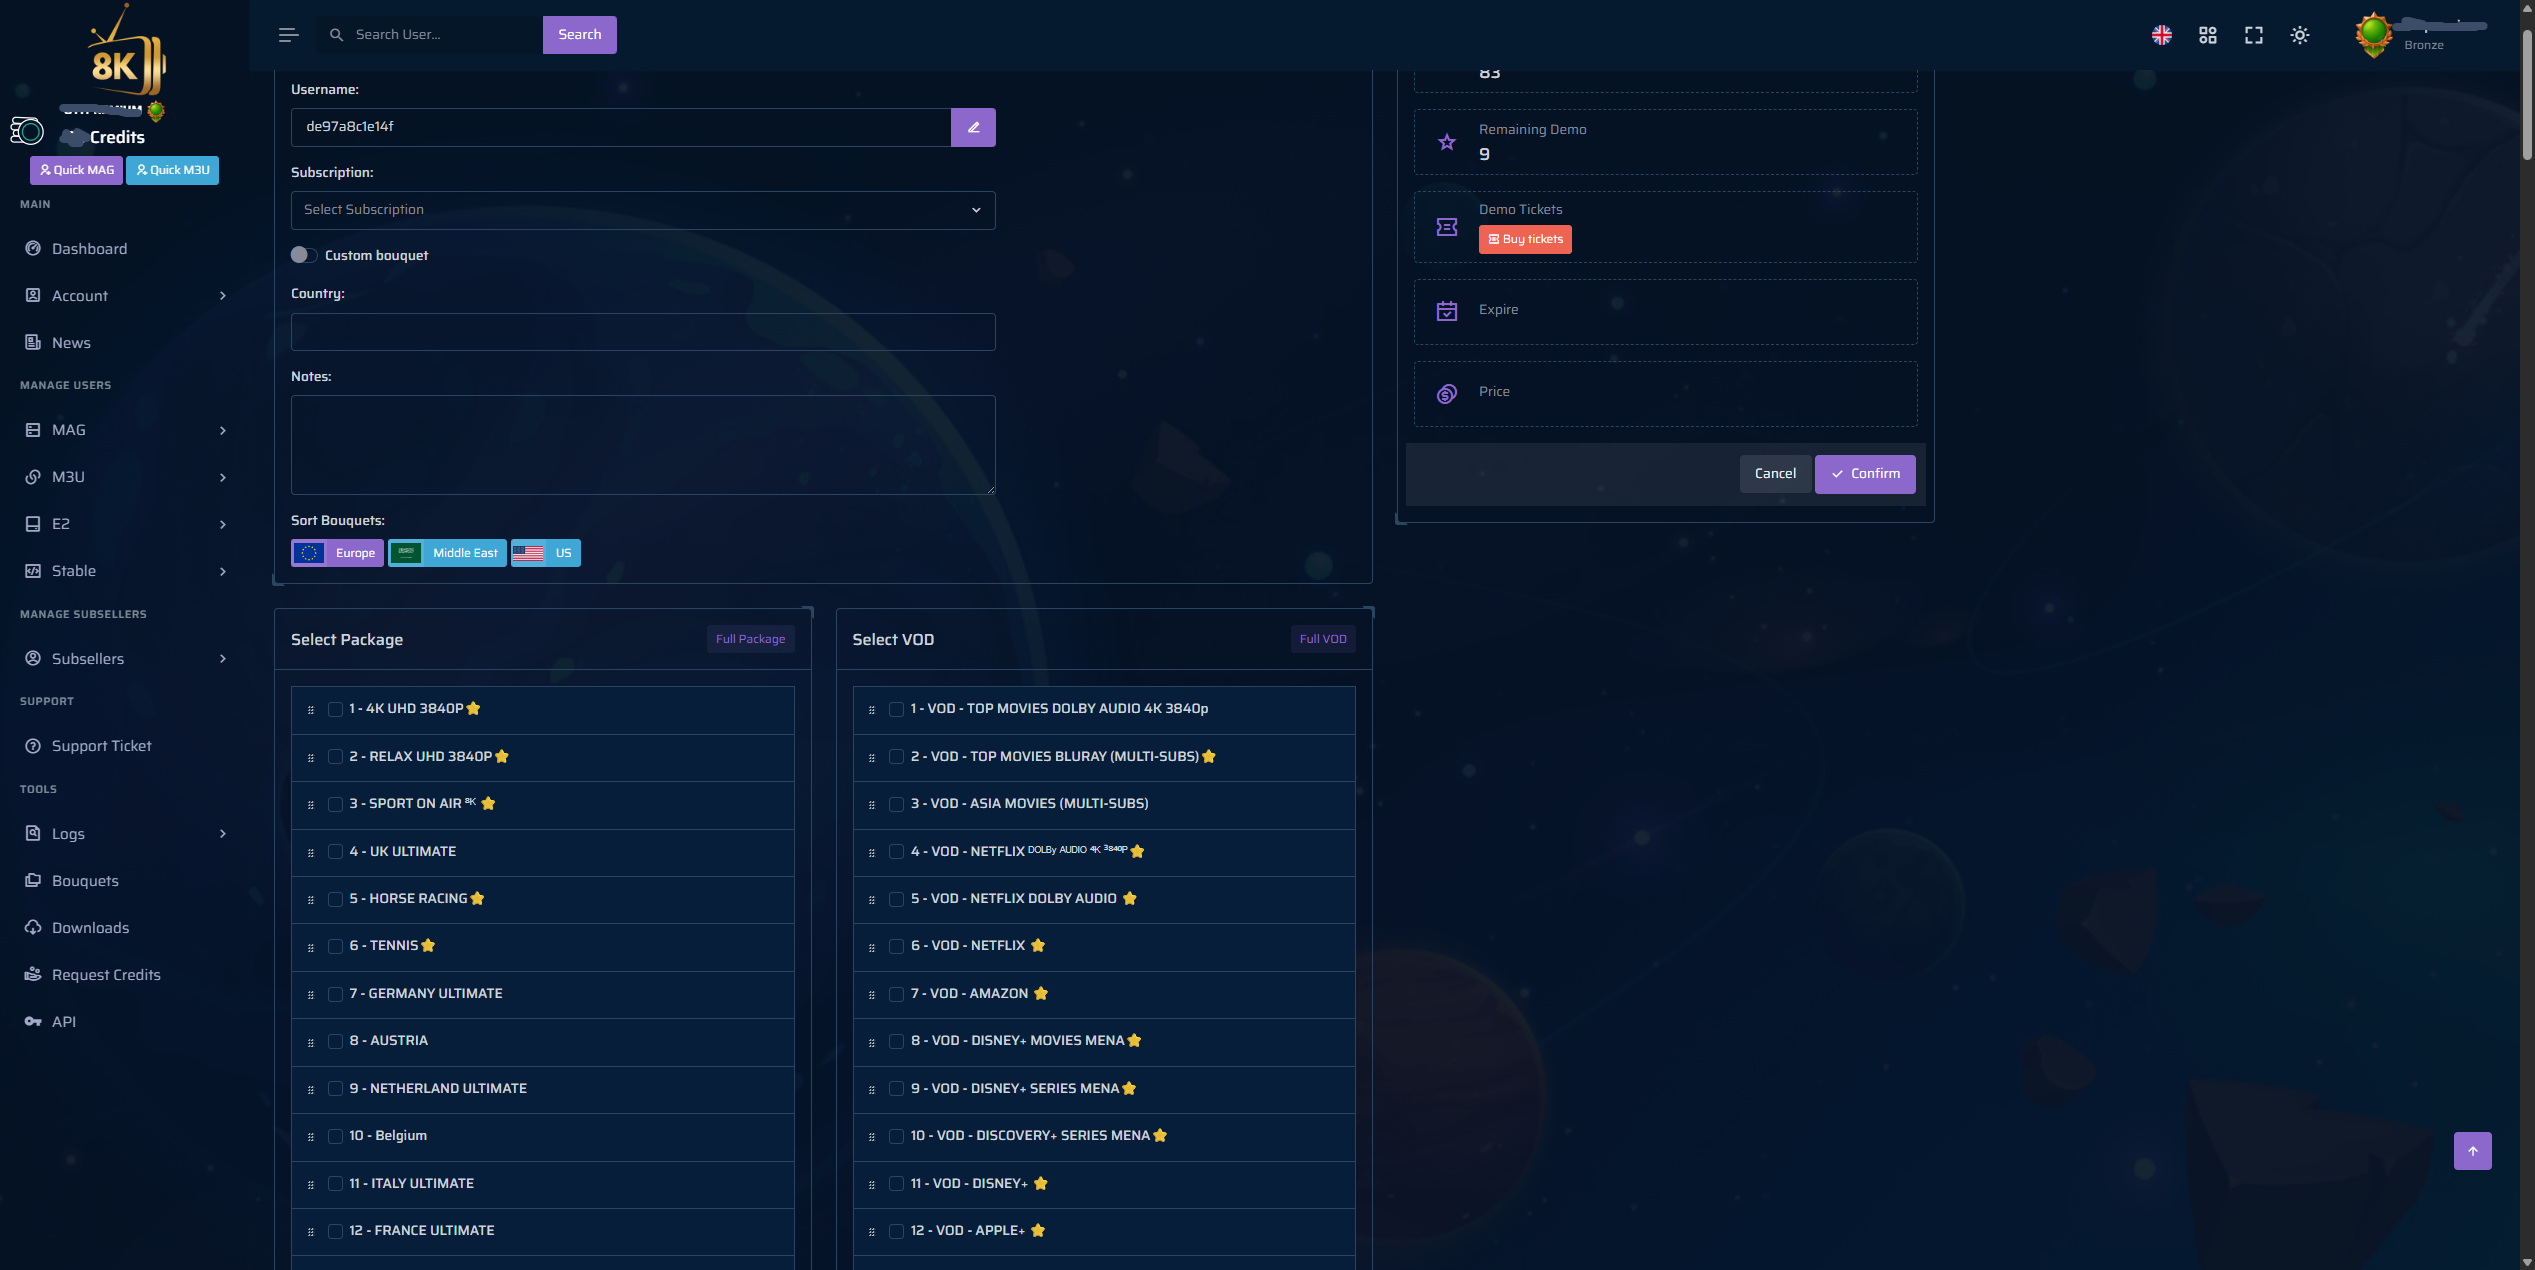Click the scroll-to-top arrow button

click(x=2472, y=1150)
